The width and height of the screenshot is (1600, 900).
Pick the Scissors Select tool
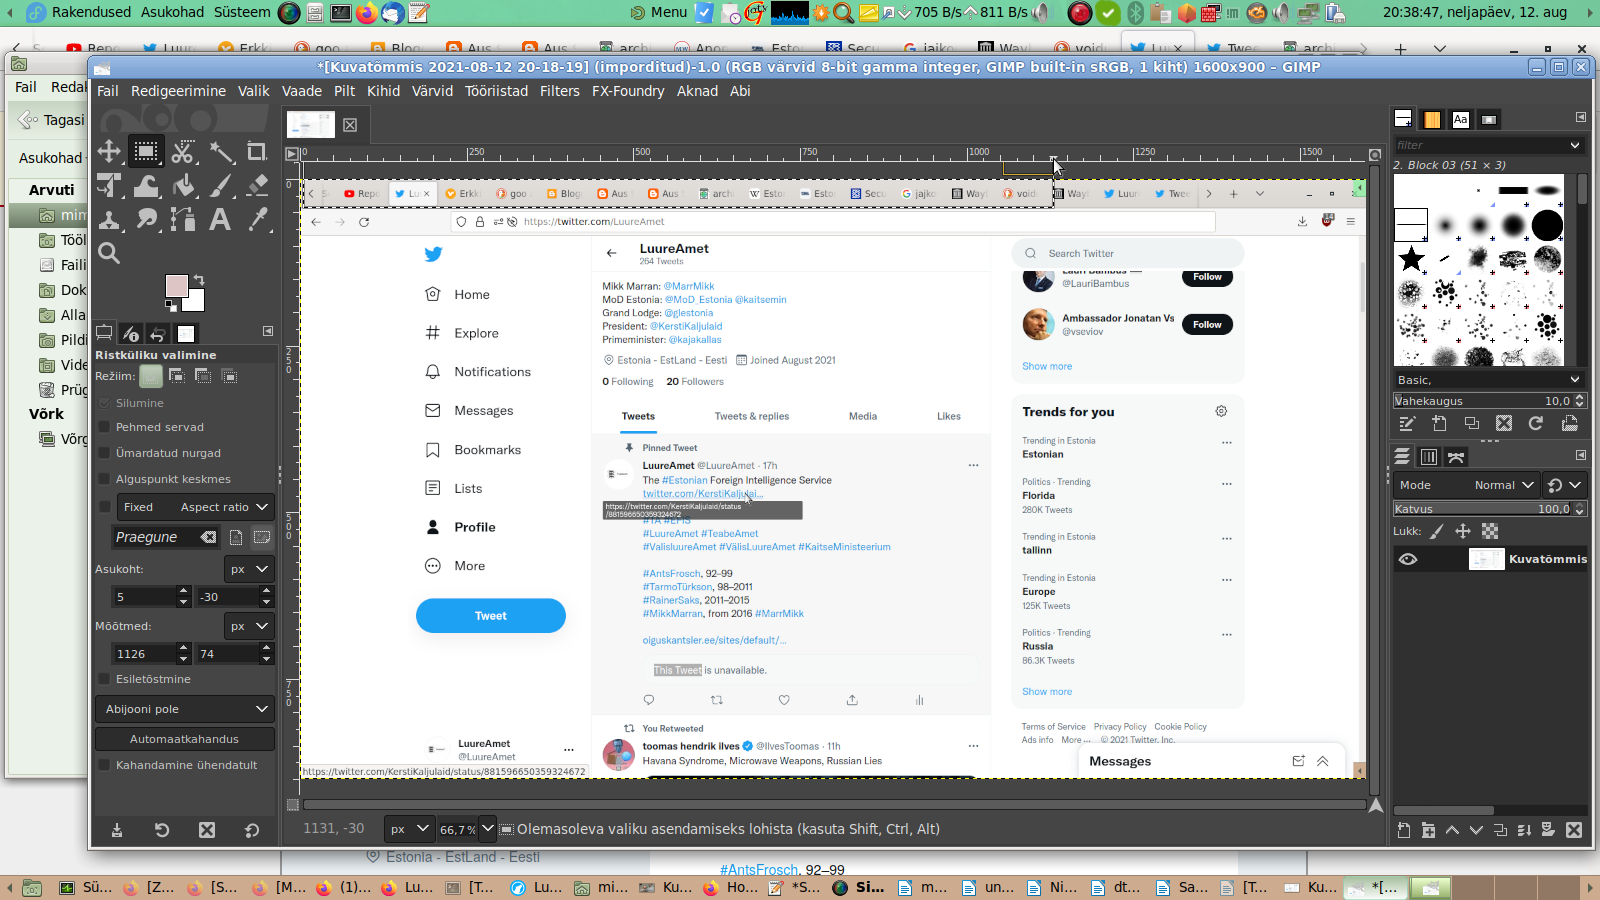point(183,152)
